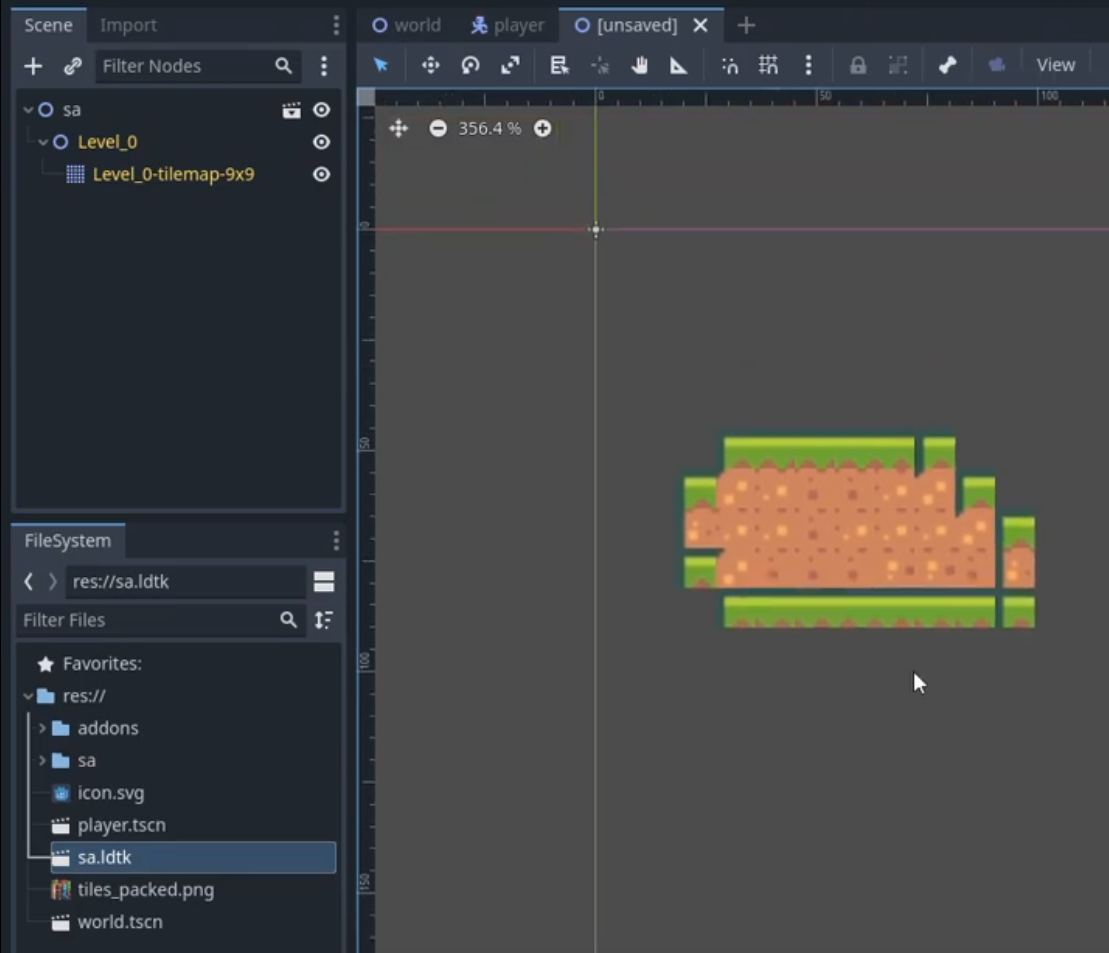The width and height of the screenshot is (1109, 953).
Task: Select the Rotate Mode tool
Action: tap(470, 65)
